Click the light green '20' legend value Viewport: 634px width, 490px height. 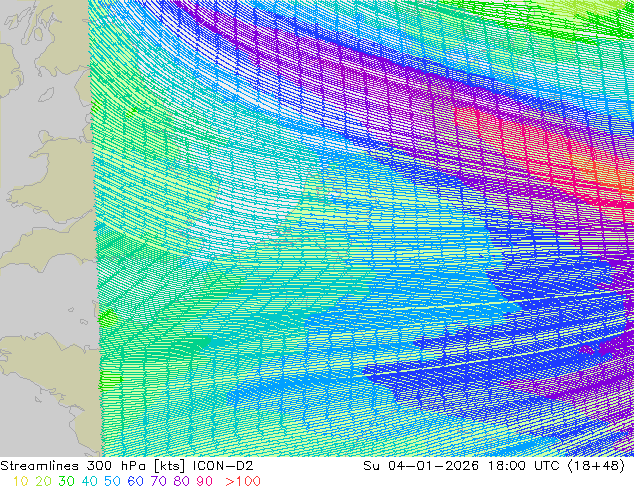tap(43, 481)
